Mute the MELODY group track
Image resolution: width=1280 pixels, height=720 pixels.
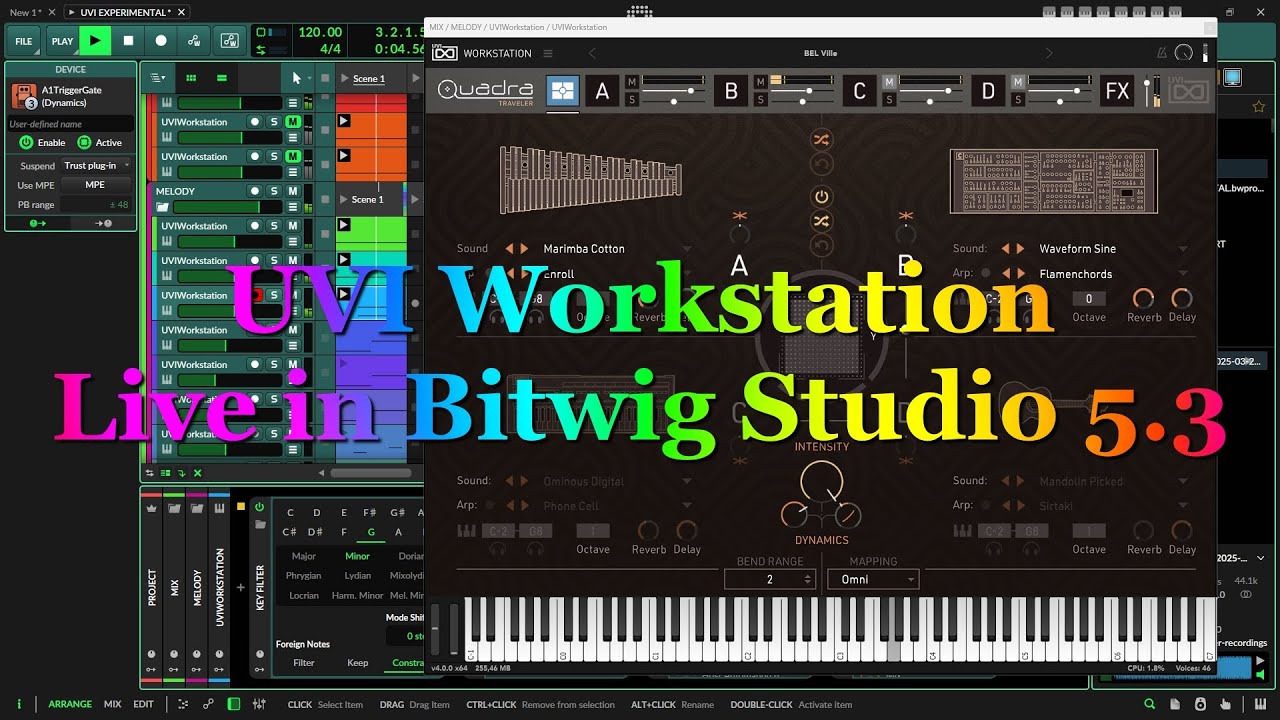coord(293,191)
